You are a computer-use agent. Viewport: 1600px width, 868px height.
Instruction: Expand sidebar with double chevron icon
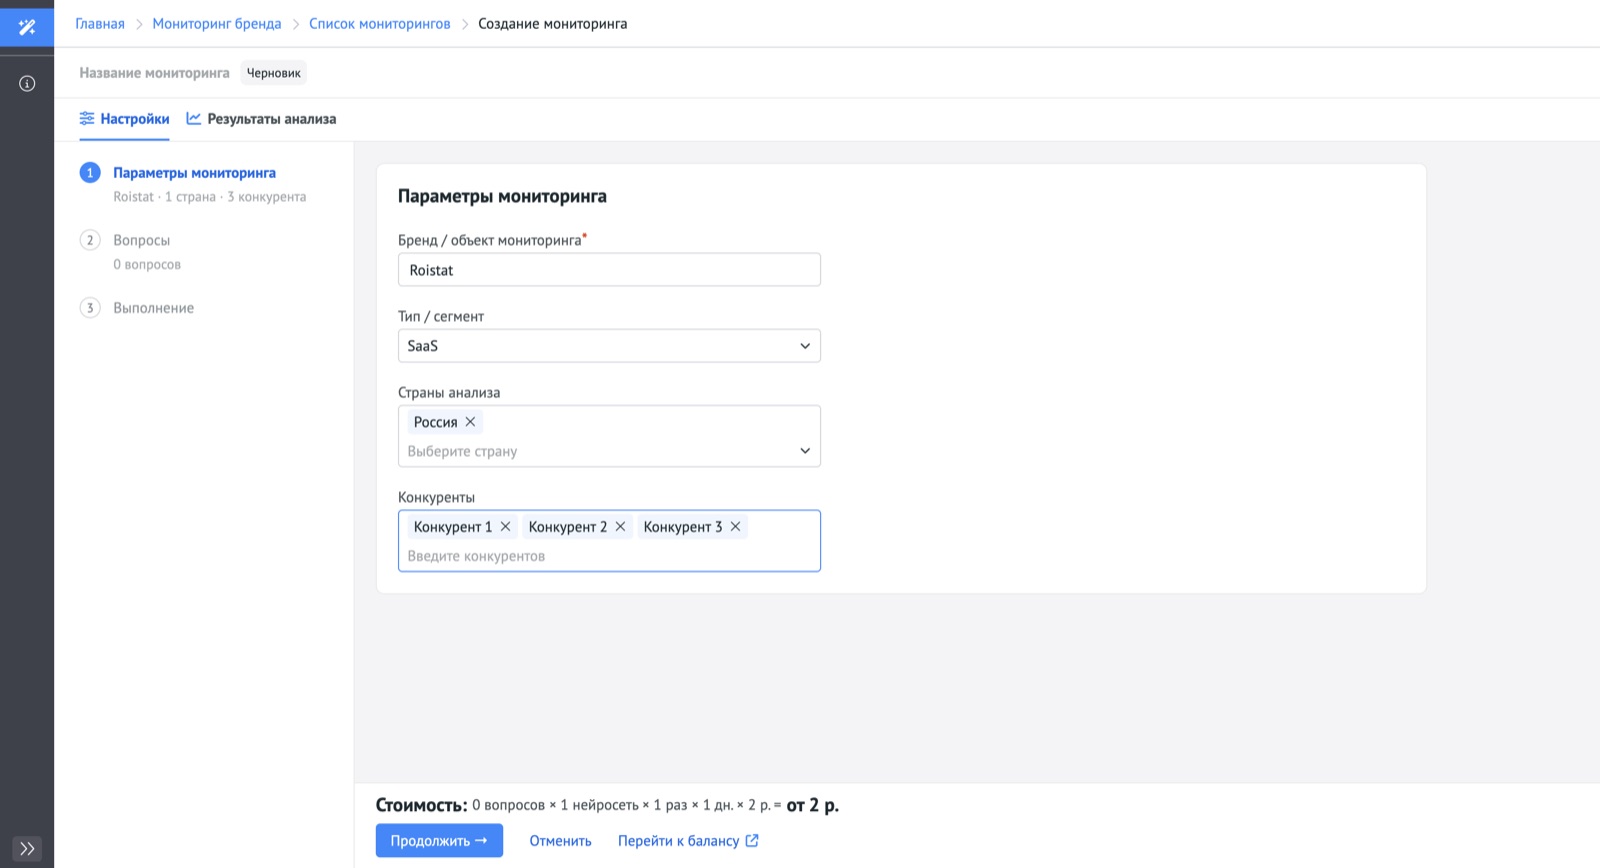(x=27, y=849)
